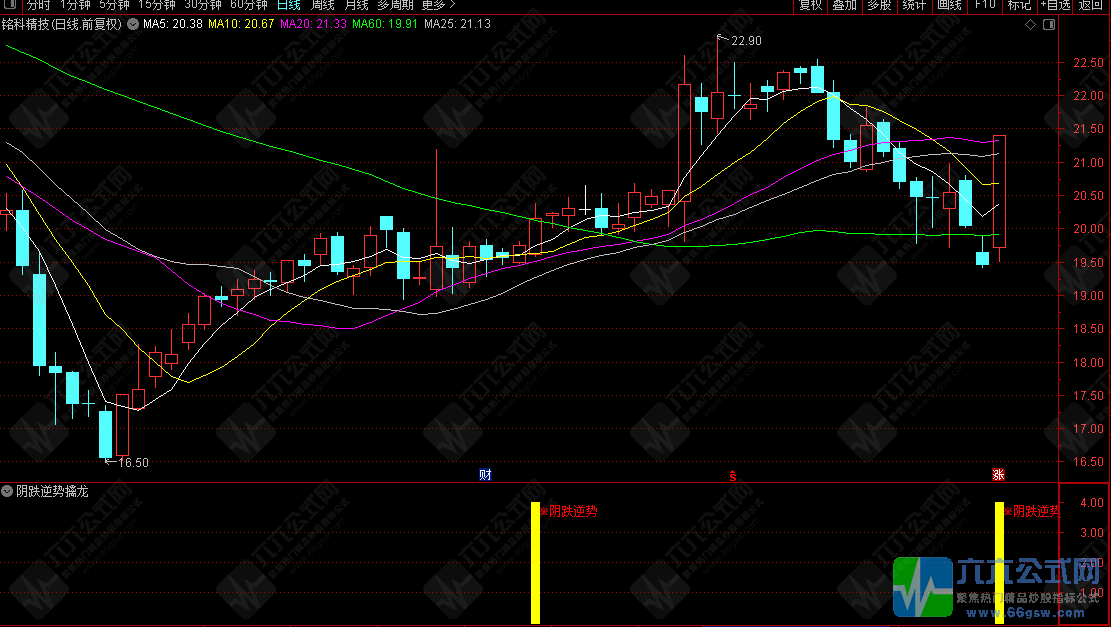
Task: Activate the 画线 drawing tool button
Action: click(x=949, y=5)
